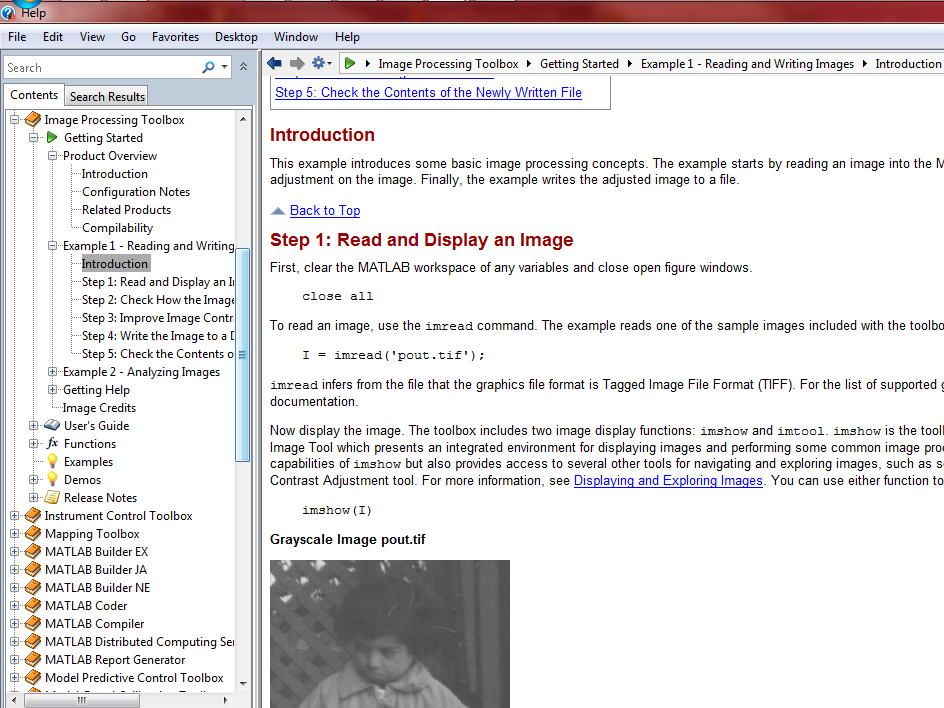Click the Forward navigation arrow
The image size is (944, 708).
(297, 63)
